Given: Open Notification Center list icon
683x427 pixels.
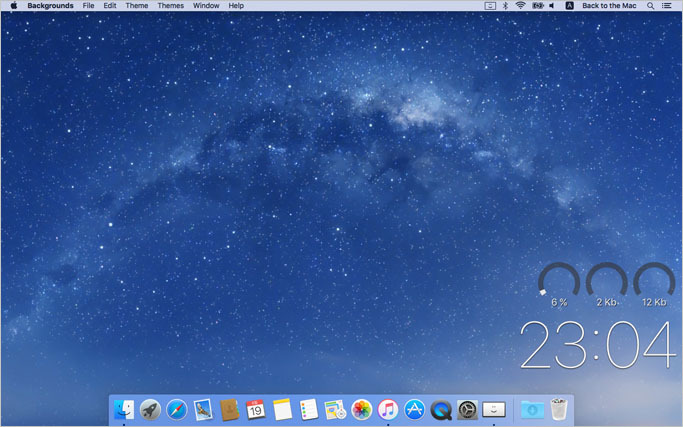Looking at the screenshot, I should [x=666, y=6].
